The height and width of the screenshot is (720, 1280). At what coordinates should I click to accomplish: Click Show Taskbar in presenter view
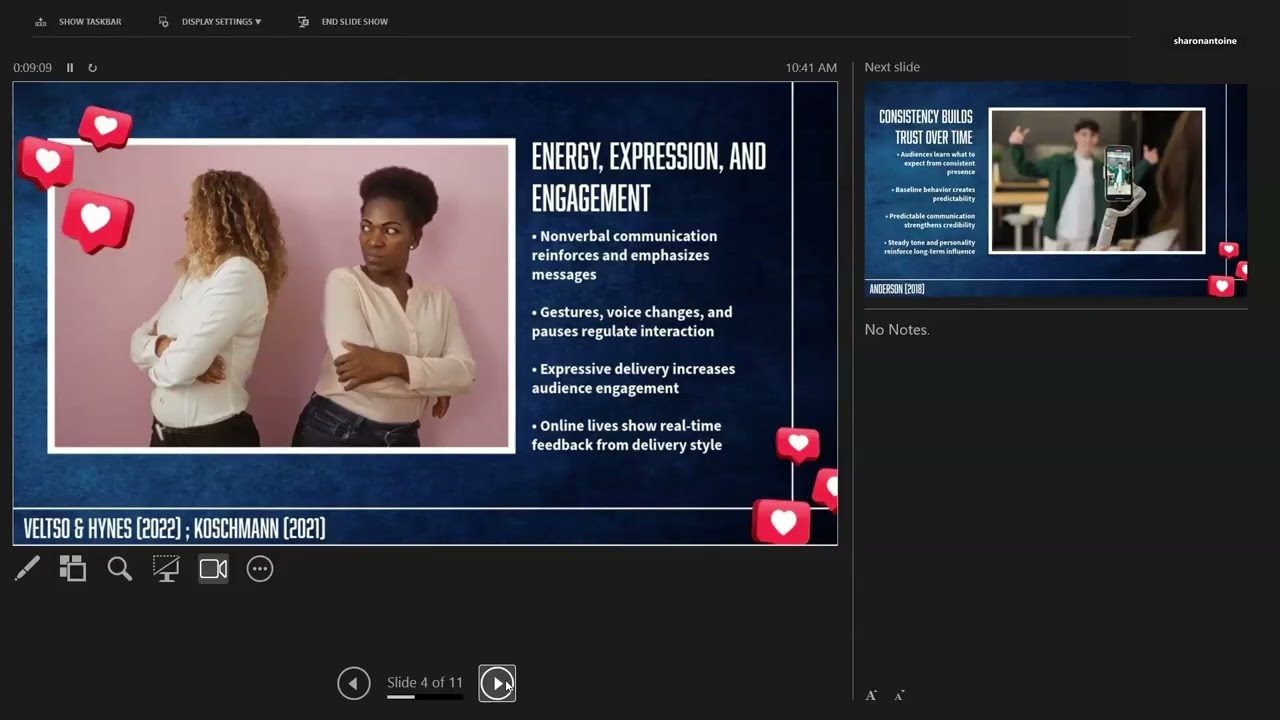(x=78, y=22)
